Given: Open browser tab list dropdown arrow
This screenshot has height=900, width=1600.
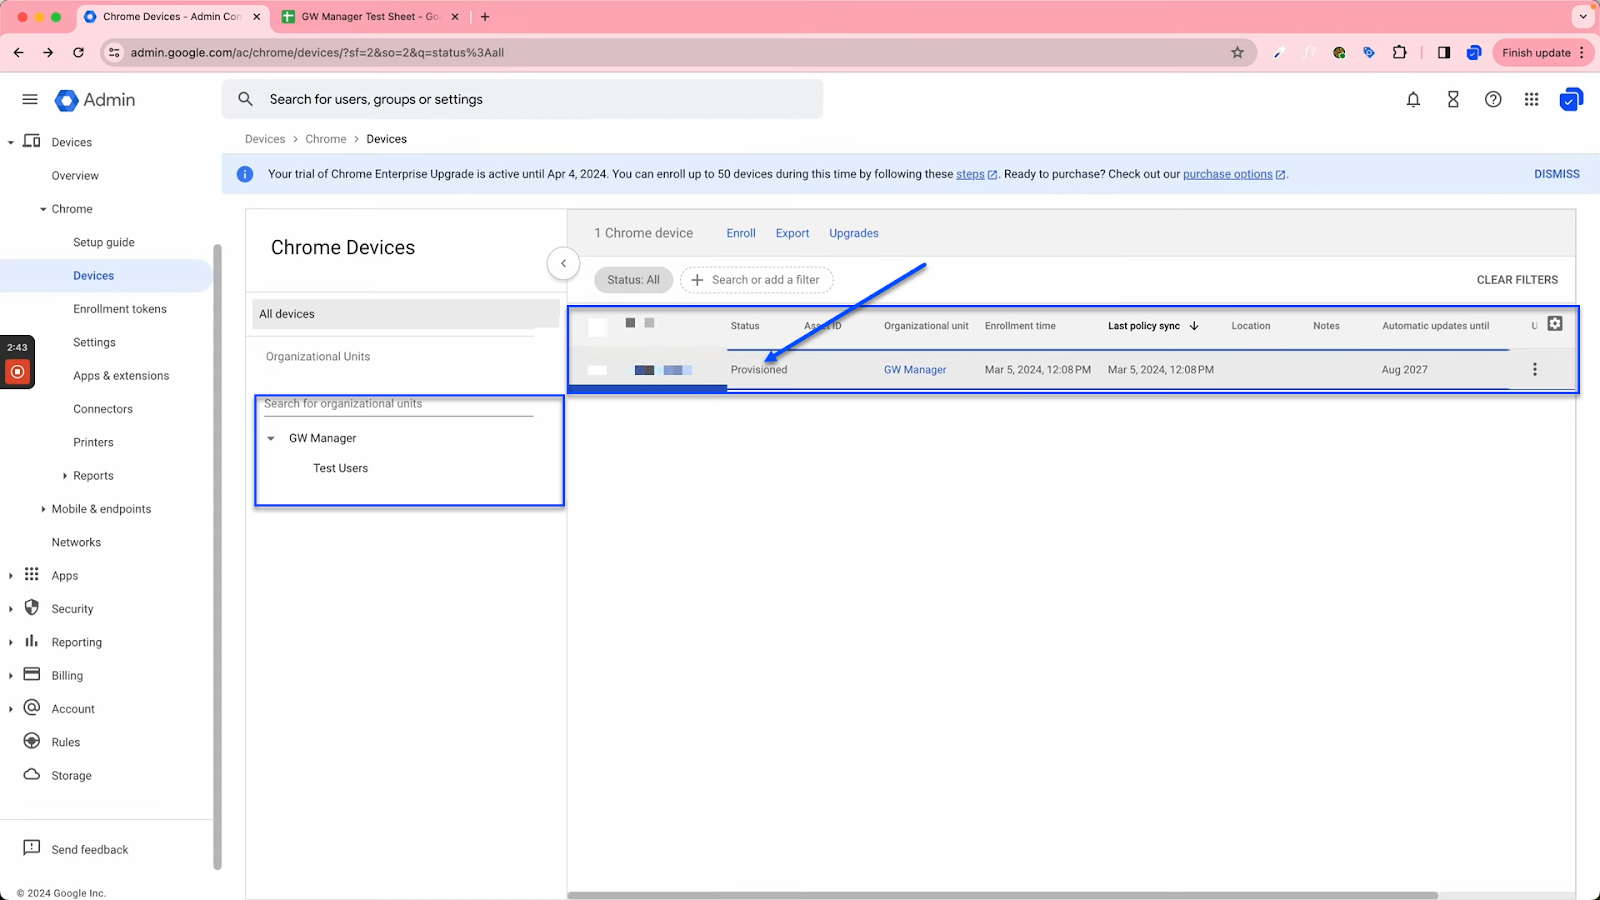Looking at the screenshot, I should (x=1583, y=16).
